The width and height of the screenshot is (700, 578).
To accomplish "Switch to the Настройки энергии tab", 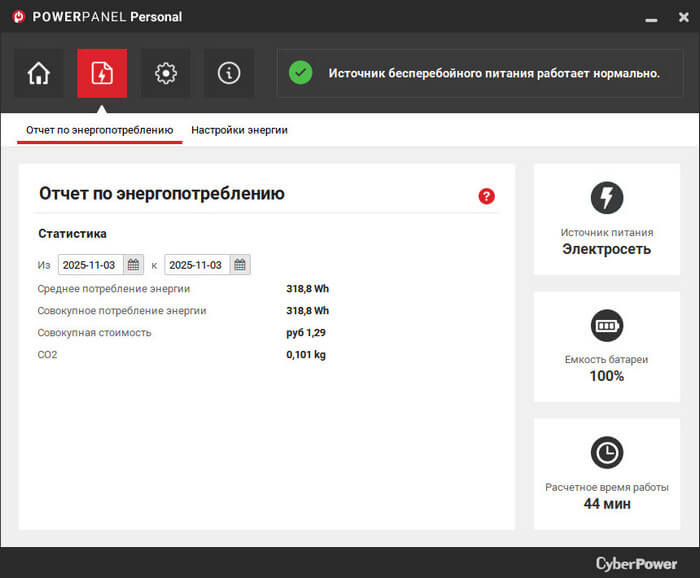I will (x=239, y=130).
